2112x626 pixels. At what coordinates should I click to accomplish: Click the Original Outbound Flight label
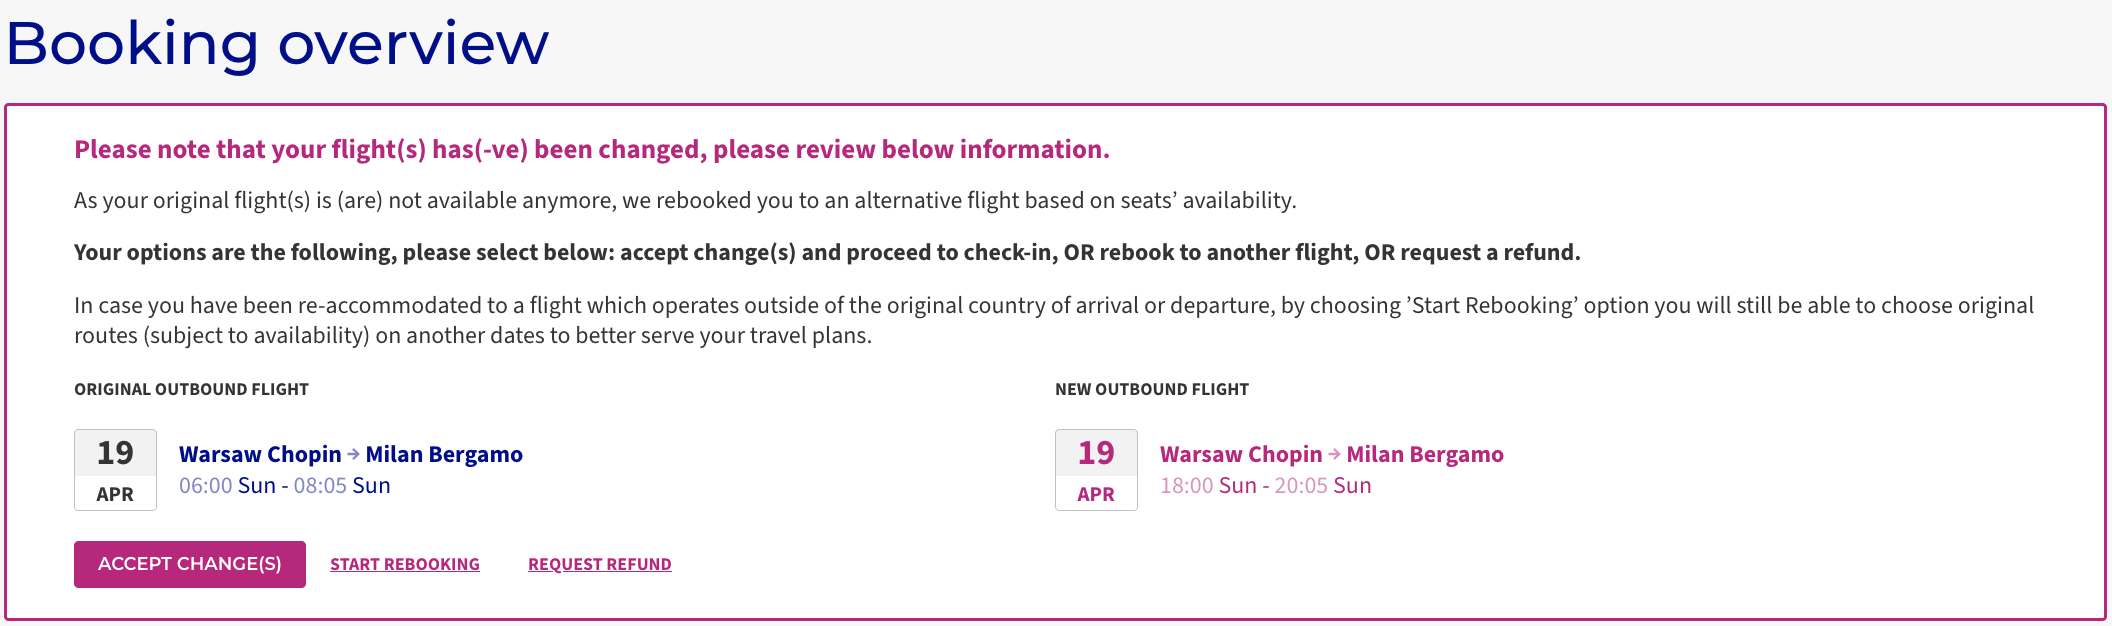[x=191, y=389]
